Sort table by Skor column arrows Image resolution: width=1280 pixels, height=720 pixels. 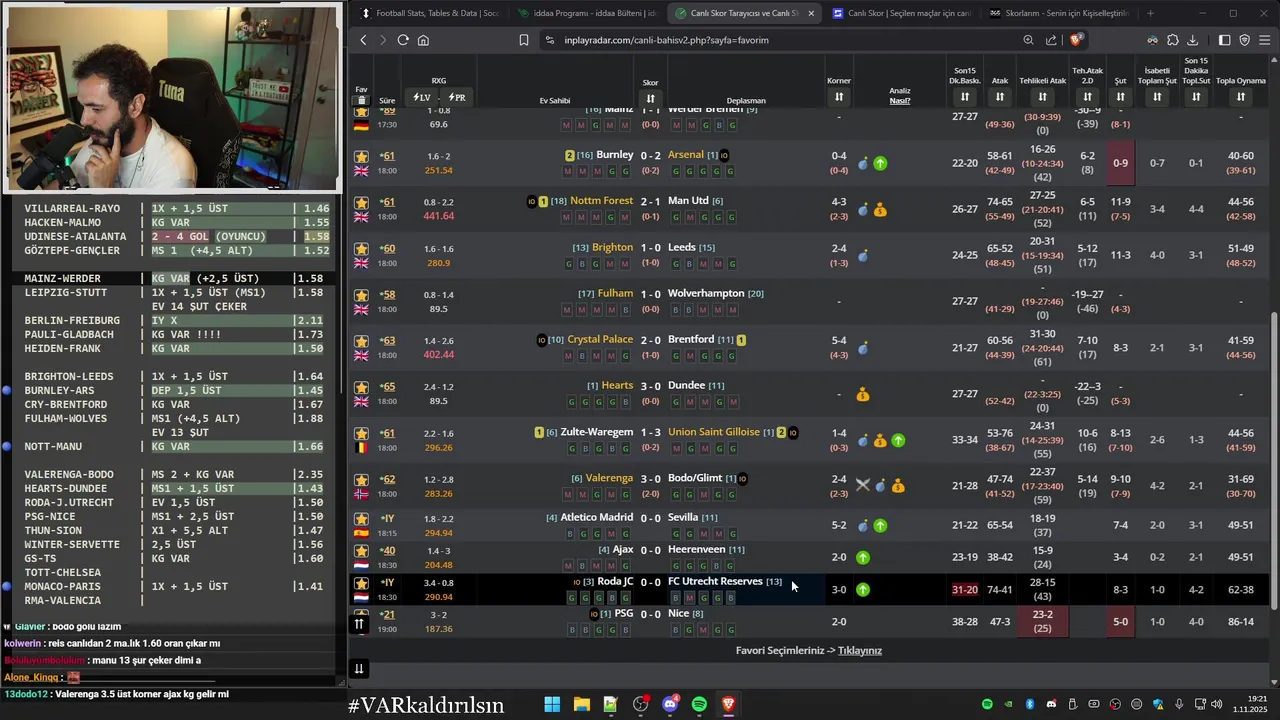click(650, 98)
